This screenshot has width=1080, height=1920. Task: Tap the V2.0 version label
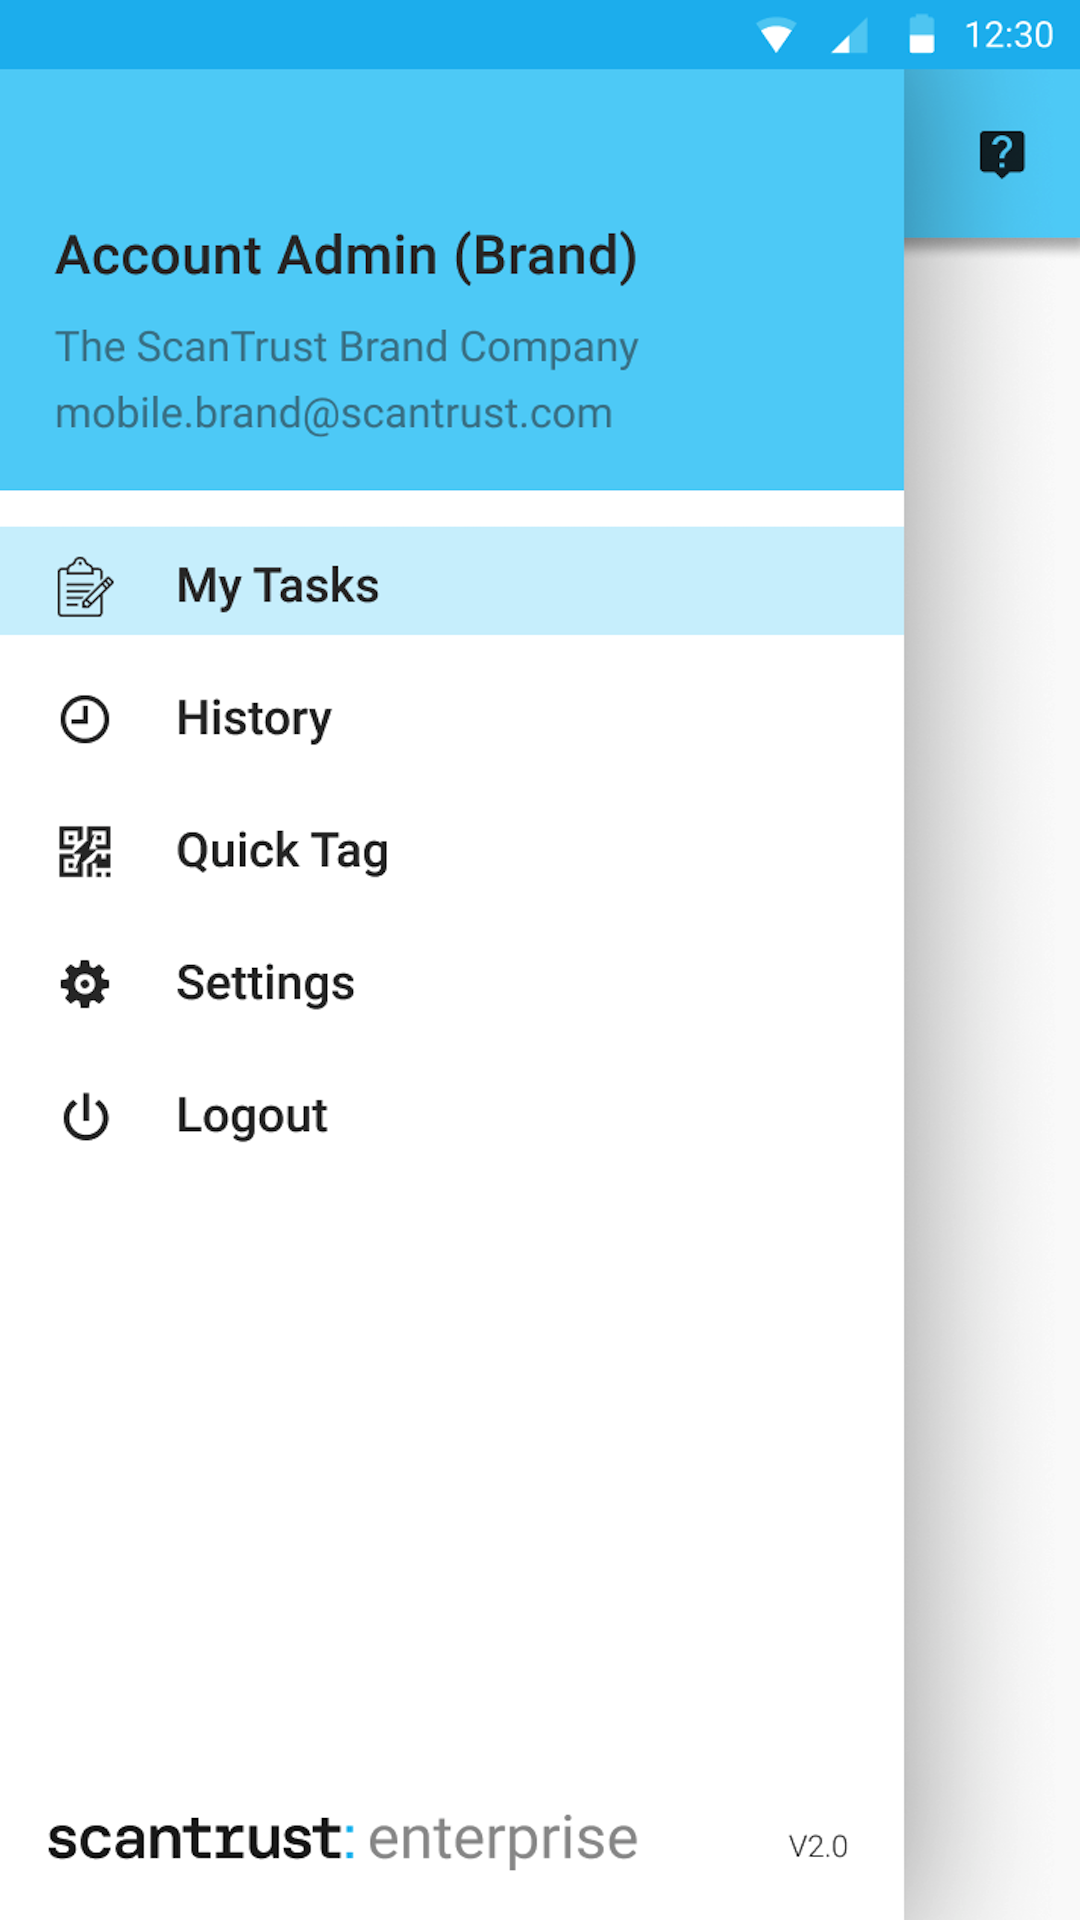click(x=818, y=1846)
